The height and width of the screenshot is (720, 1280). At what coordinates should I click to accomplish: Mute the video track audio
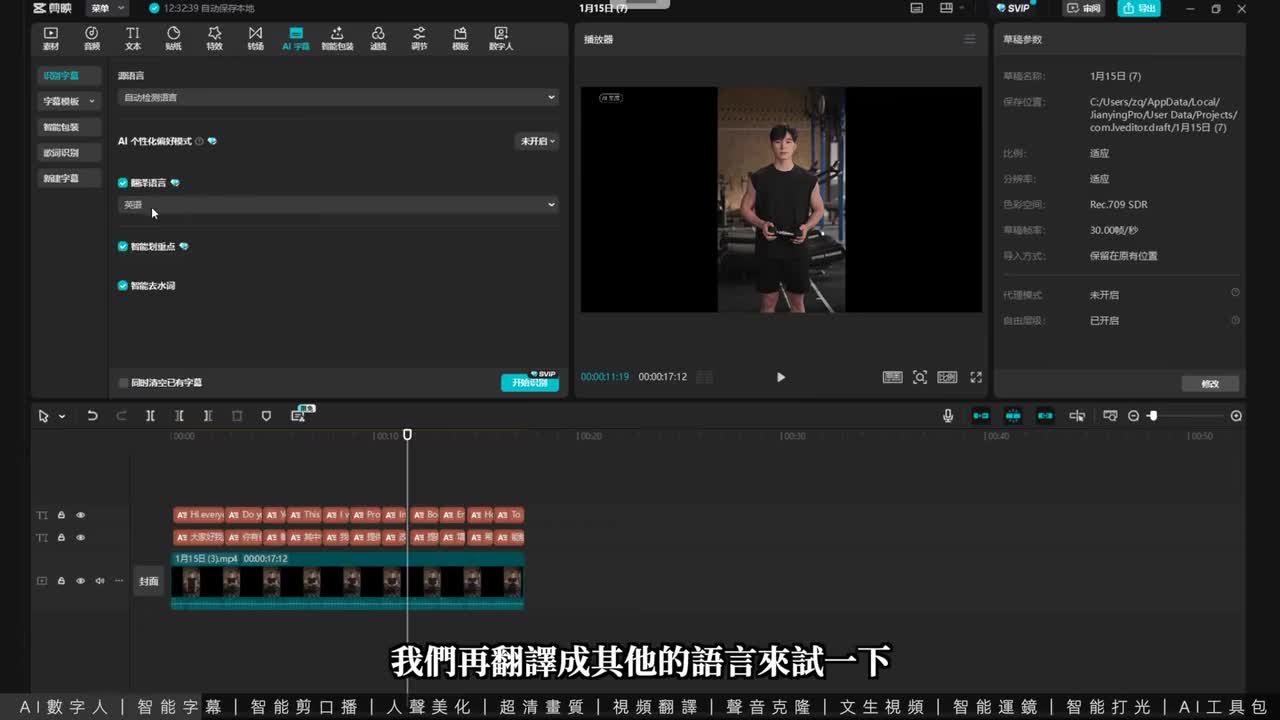(100, 581)
